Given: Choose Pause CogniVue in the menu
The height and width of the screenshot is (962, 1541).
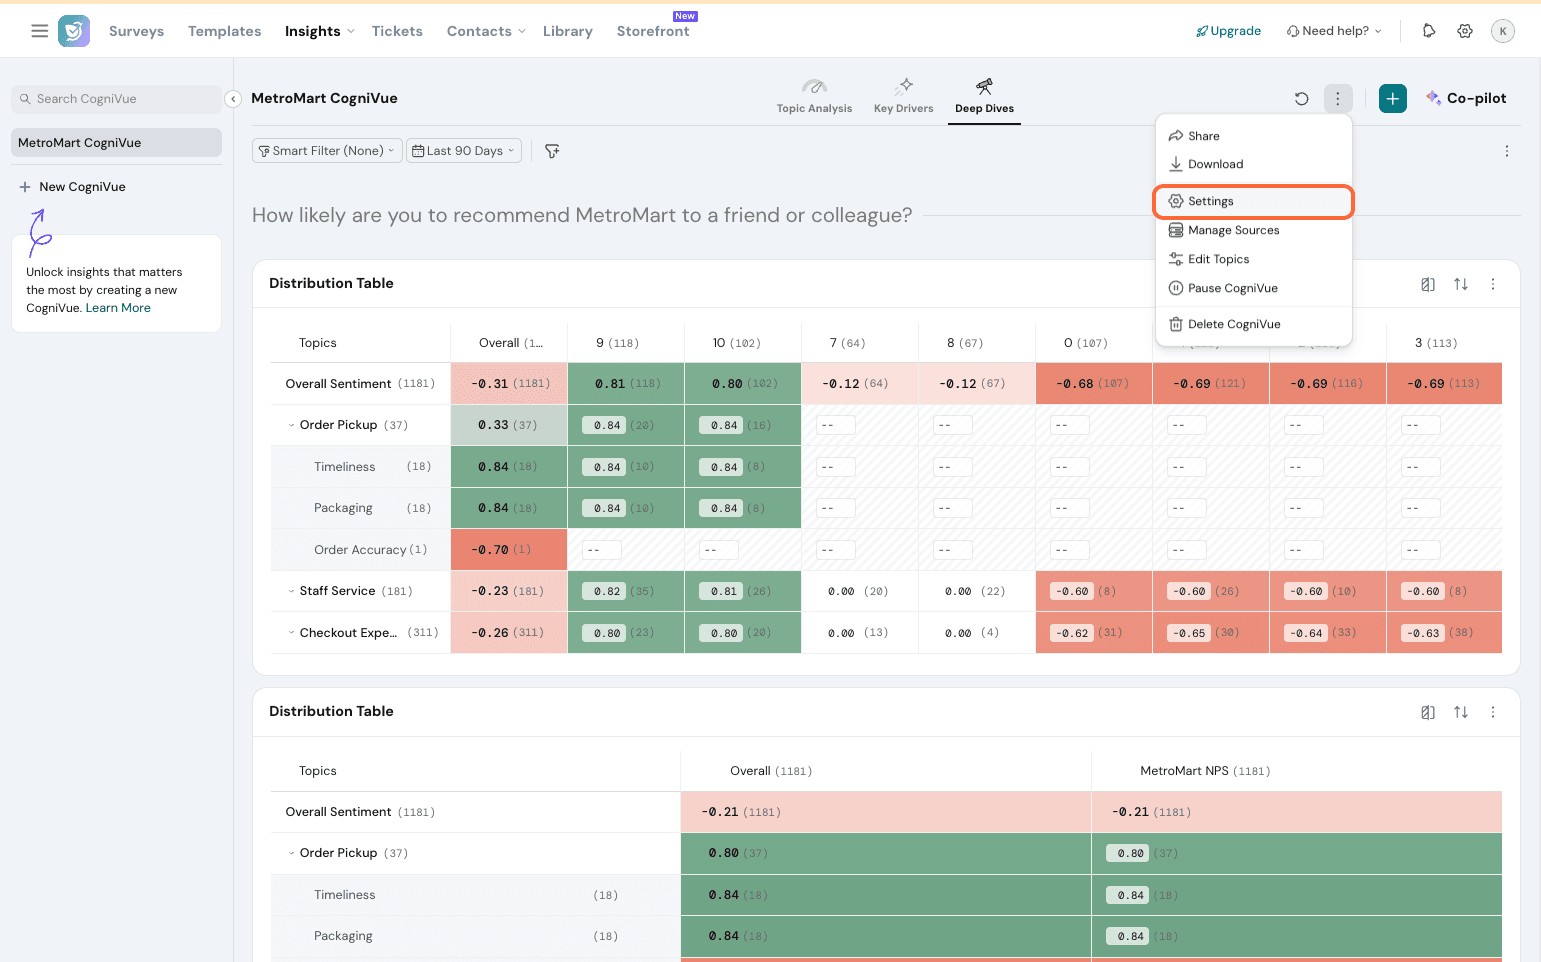Looking at the screenshot, I should click(x=1232, y=288).
